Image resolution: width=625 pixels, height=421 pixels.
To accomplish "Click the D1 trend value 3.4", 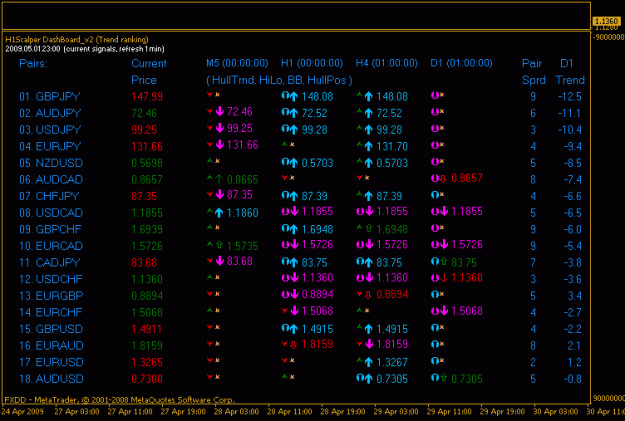I will (575, 296).
